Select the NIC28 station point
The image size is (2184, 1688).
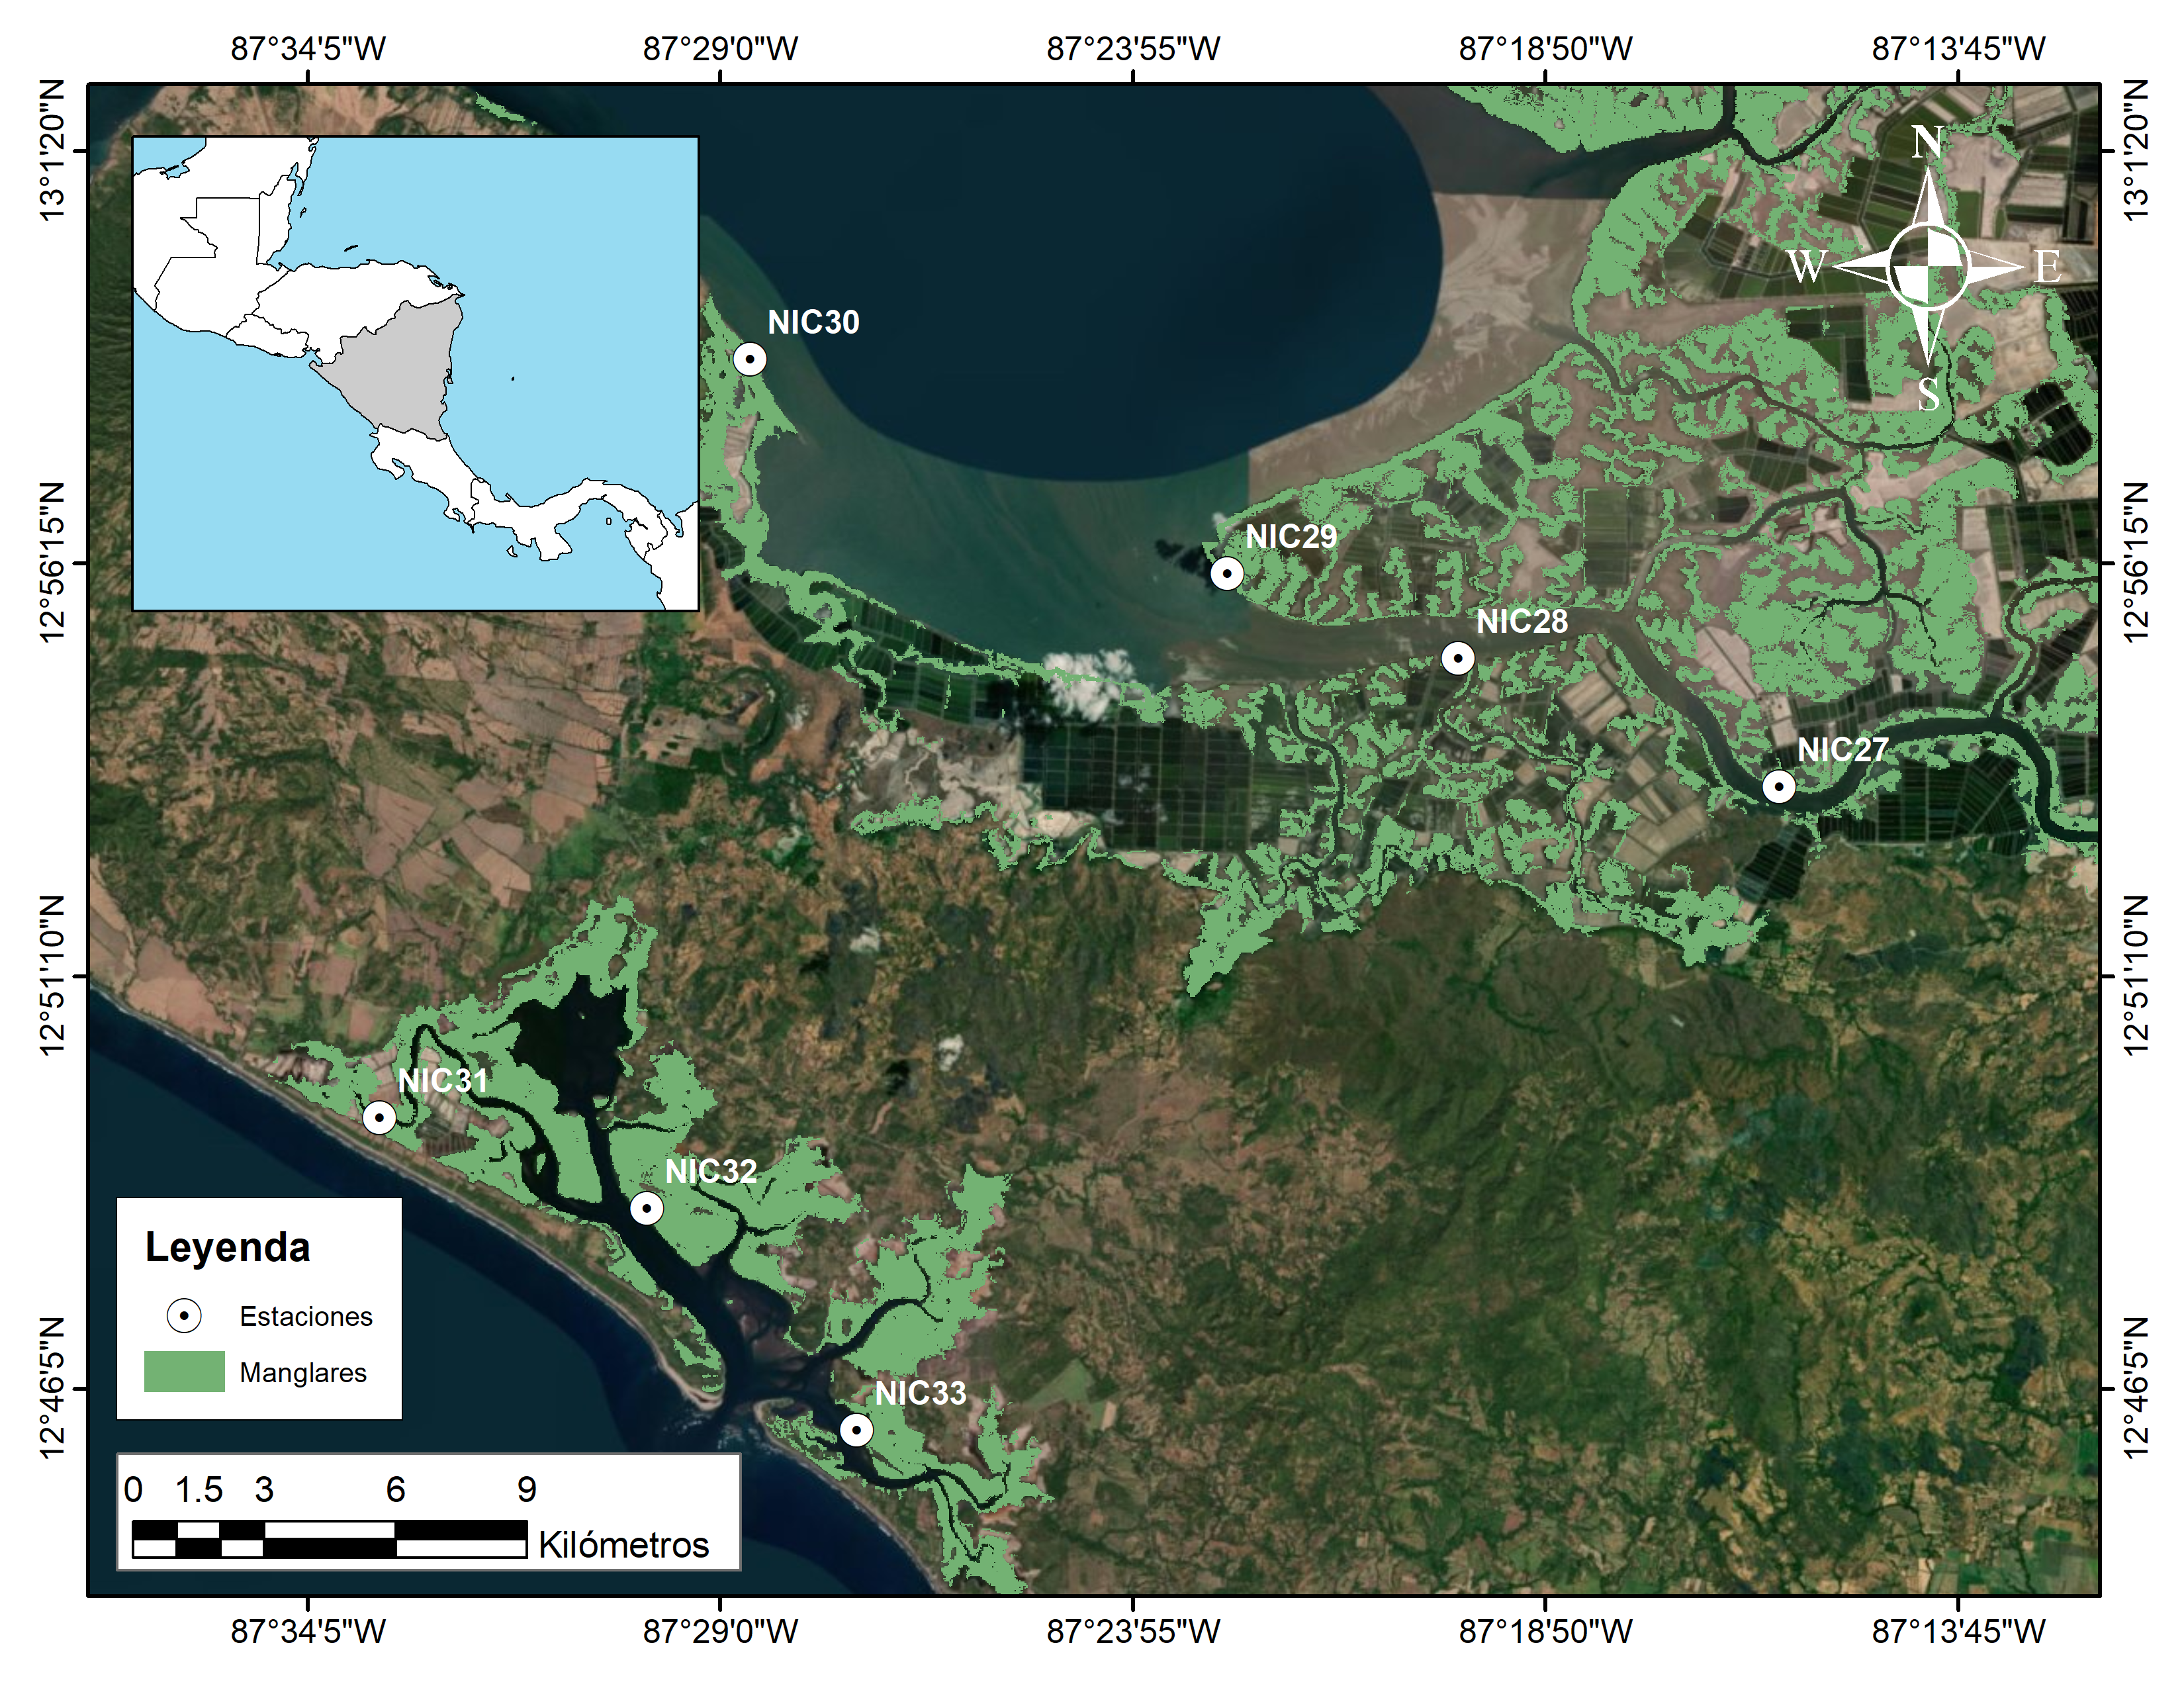(x=1458, y=658)
